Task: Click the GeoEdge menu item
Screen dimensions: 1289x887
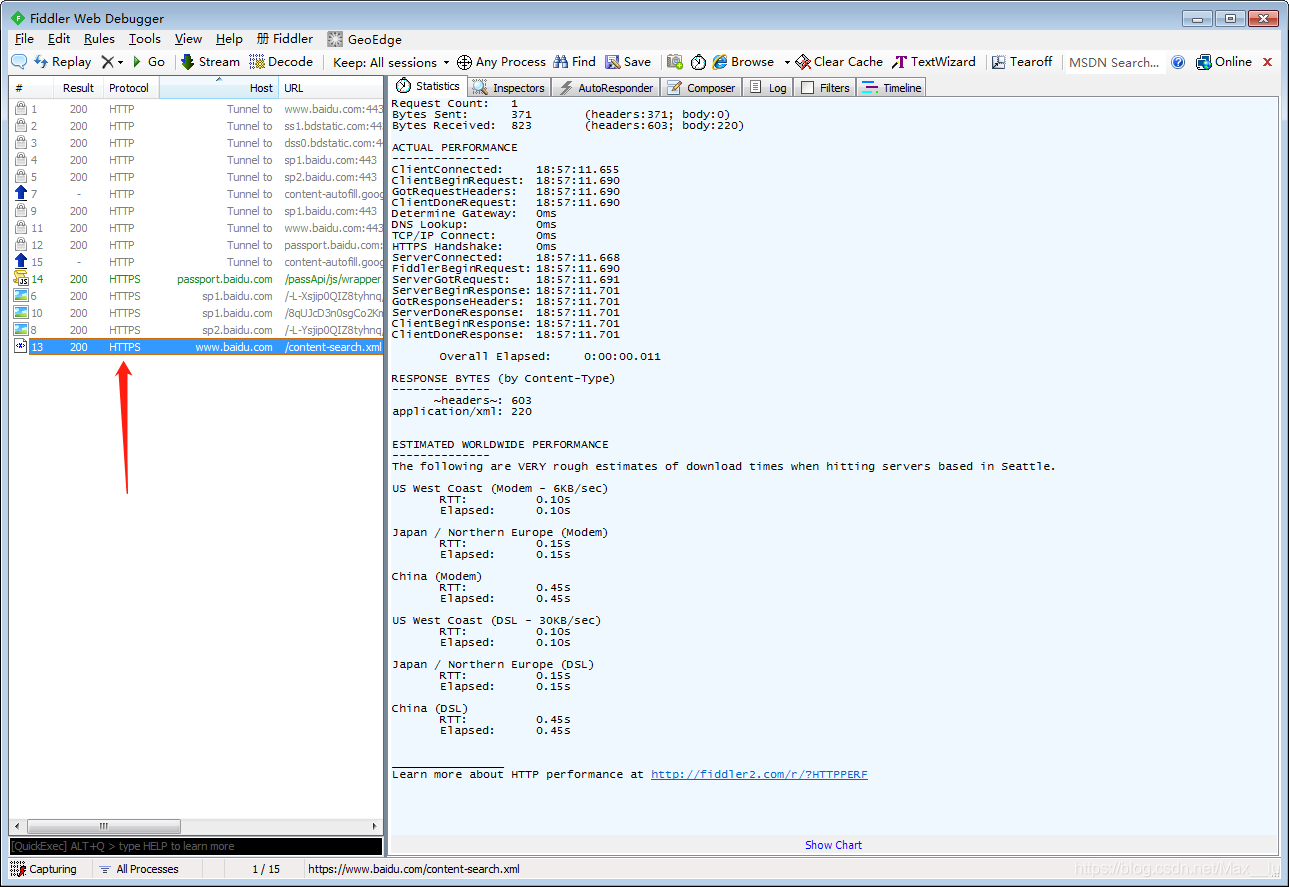Action: tap(365, 39)
